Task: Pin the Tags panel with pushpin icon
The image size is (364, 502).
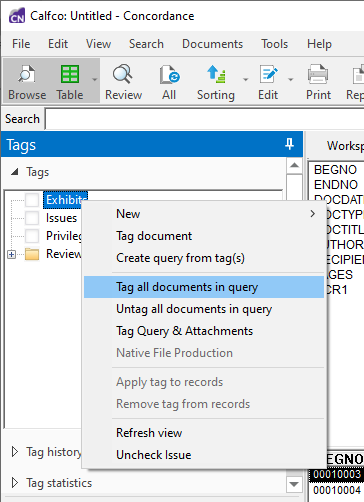Action: tap(289, 144)
